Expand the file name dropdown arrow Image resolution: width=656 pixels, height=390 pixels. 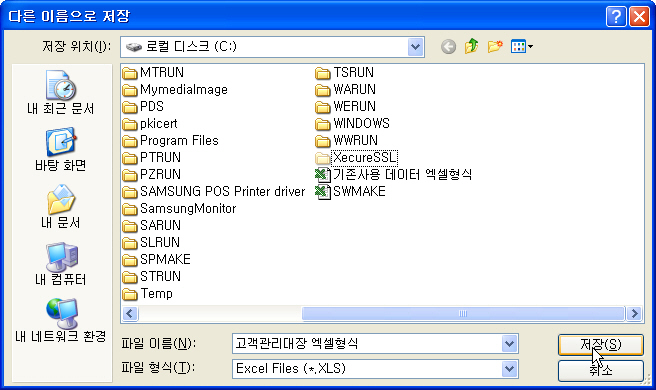509,344
